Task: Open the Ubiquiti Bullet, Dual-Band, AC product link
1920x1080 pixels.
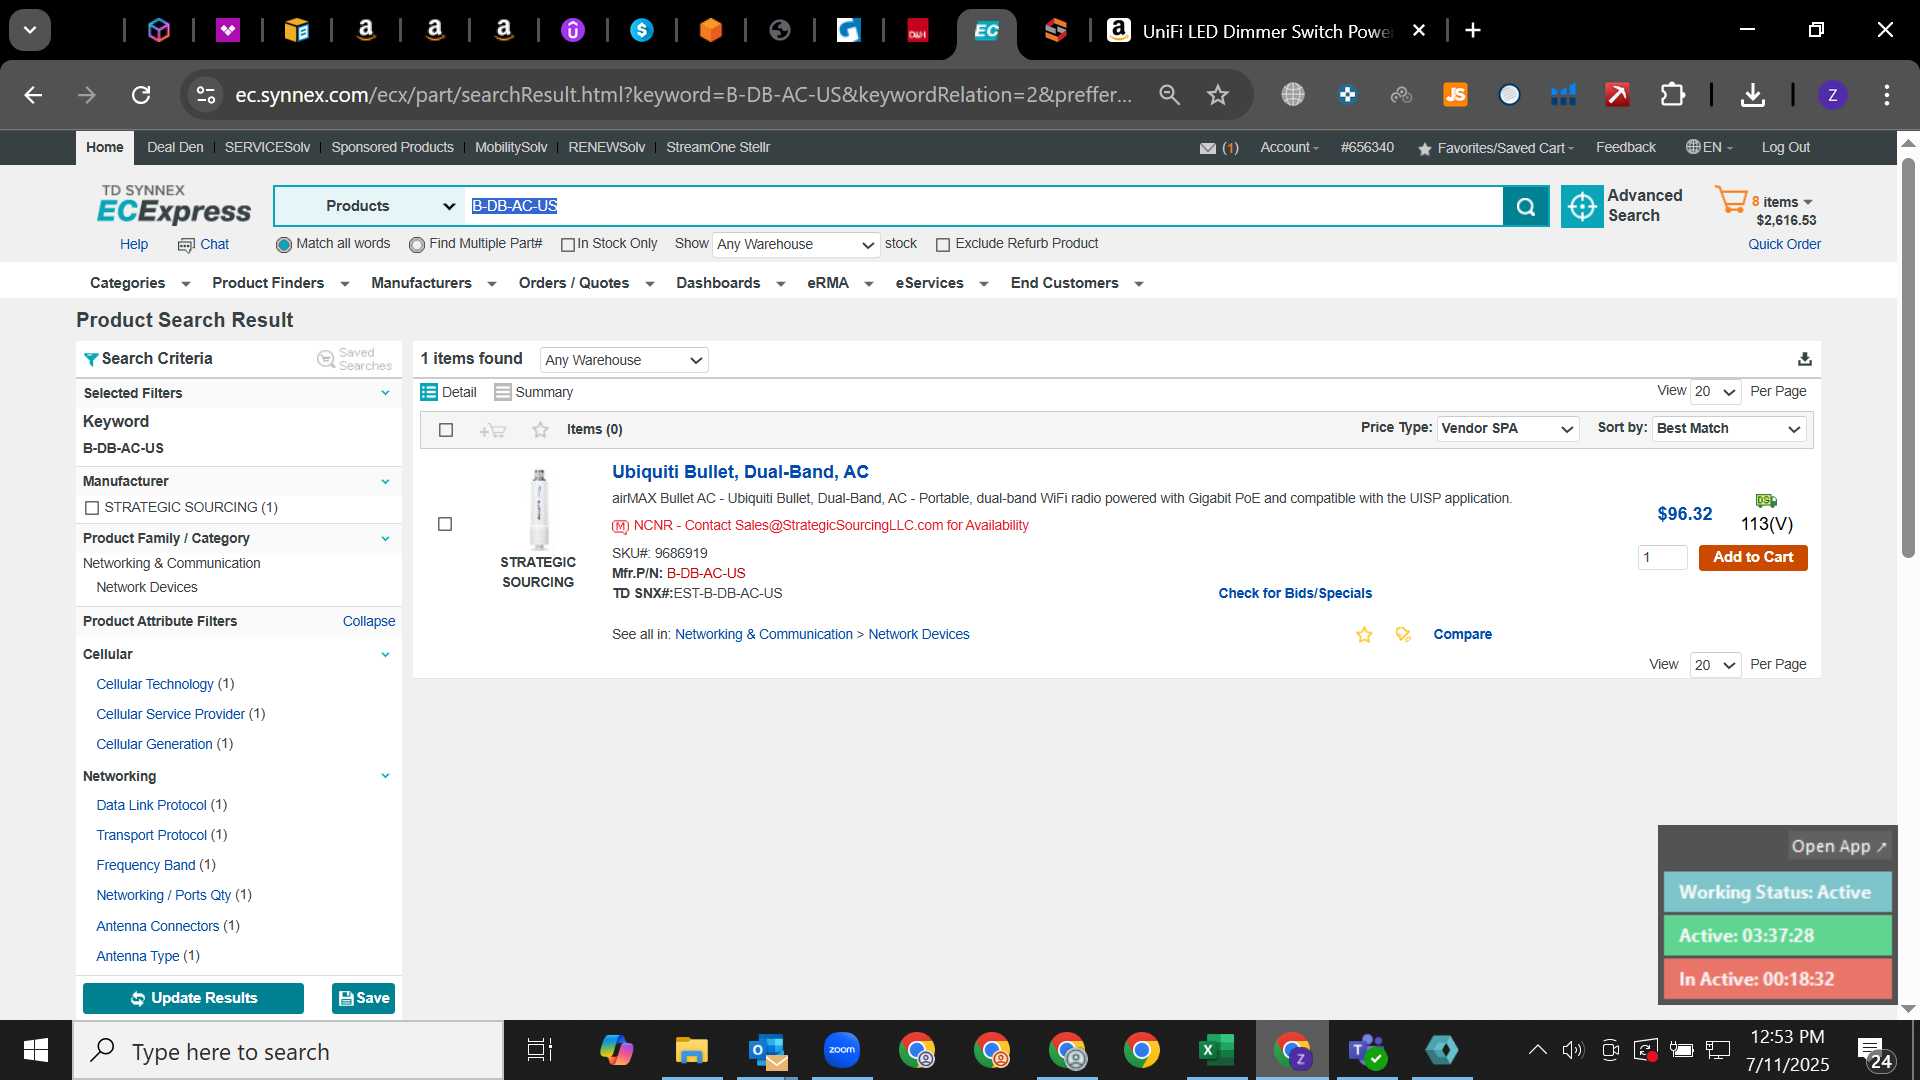Action: coord(740,472)
